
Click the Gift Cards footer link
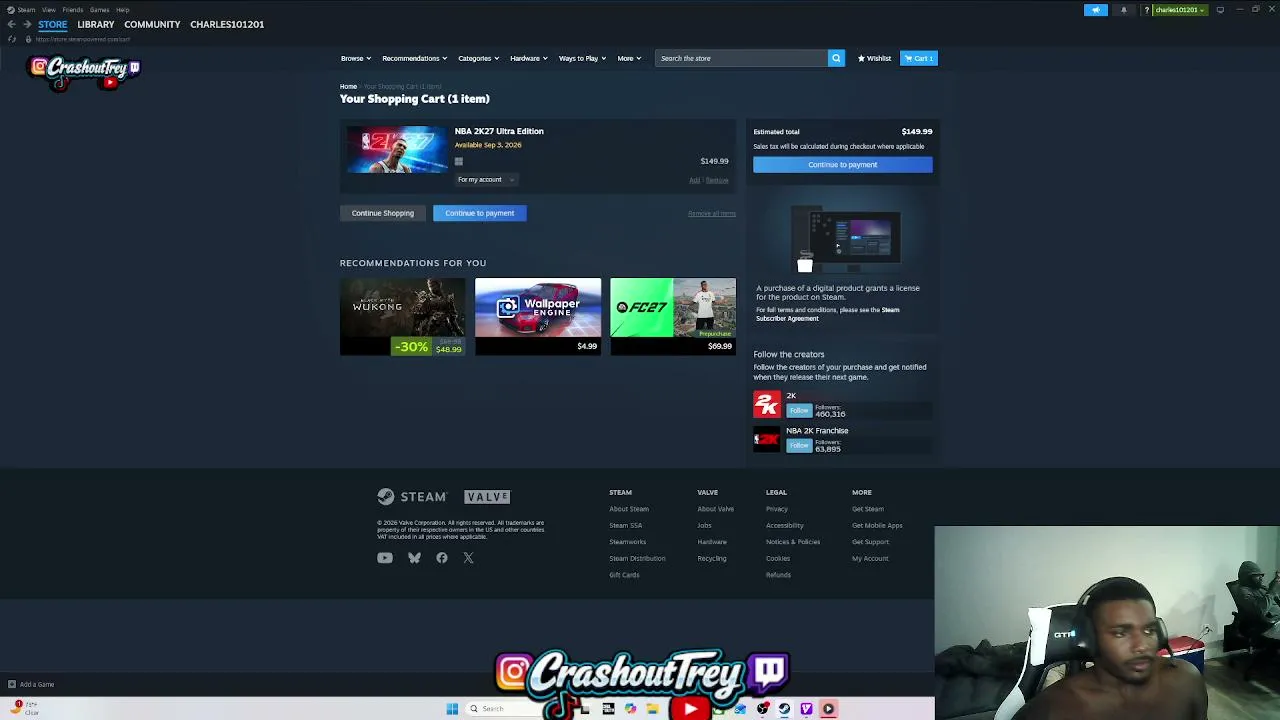pyautogui.click(x=624, y=575)
